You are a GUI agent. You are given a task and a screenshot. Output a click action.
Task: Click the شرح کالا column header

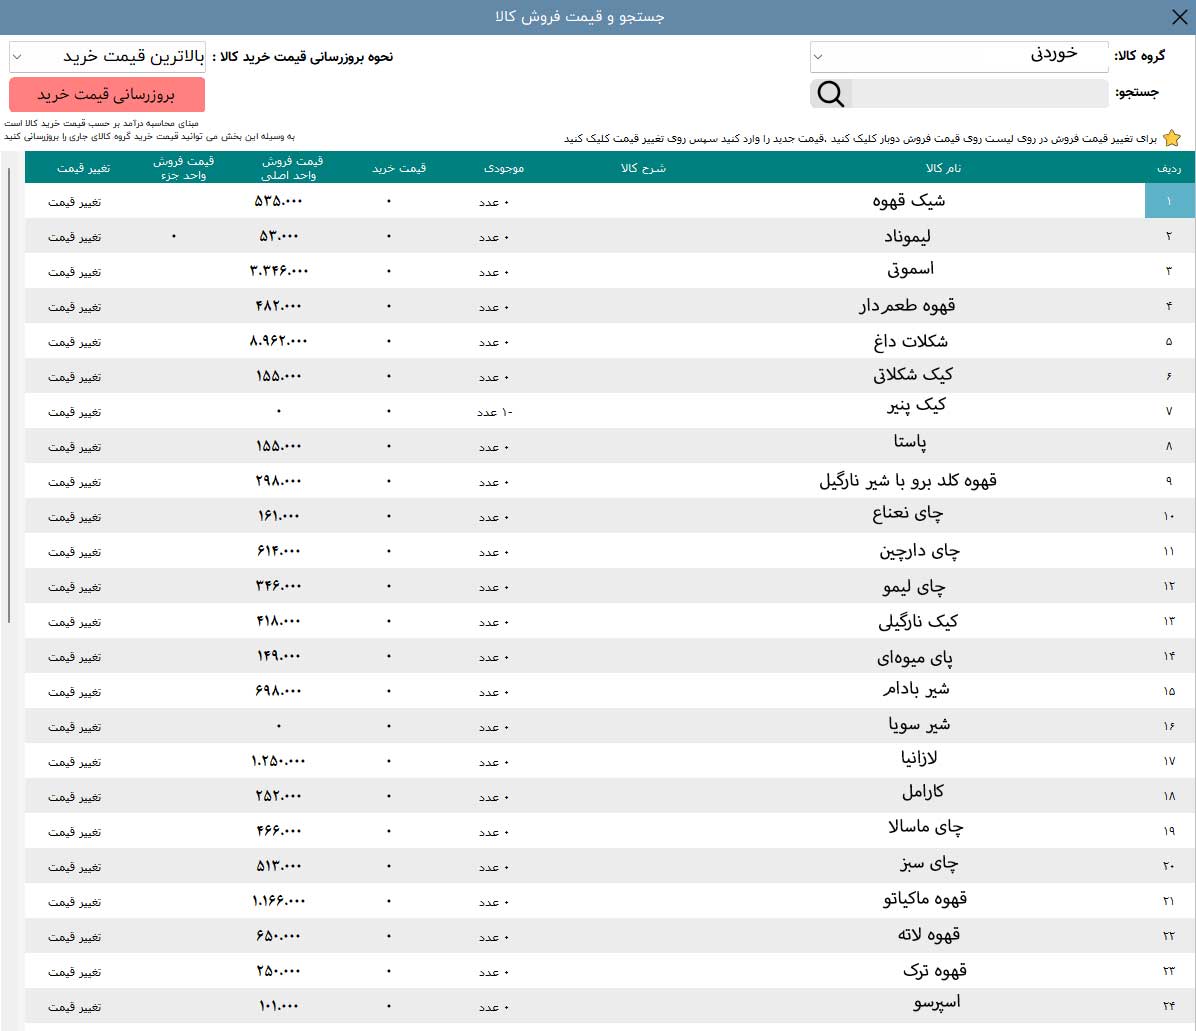643,168
